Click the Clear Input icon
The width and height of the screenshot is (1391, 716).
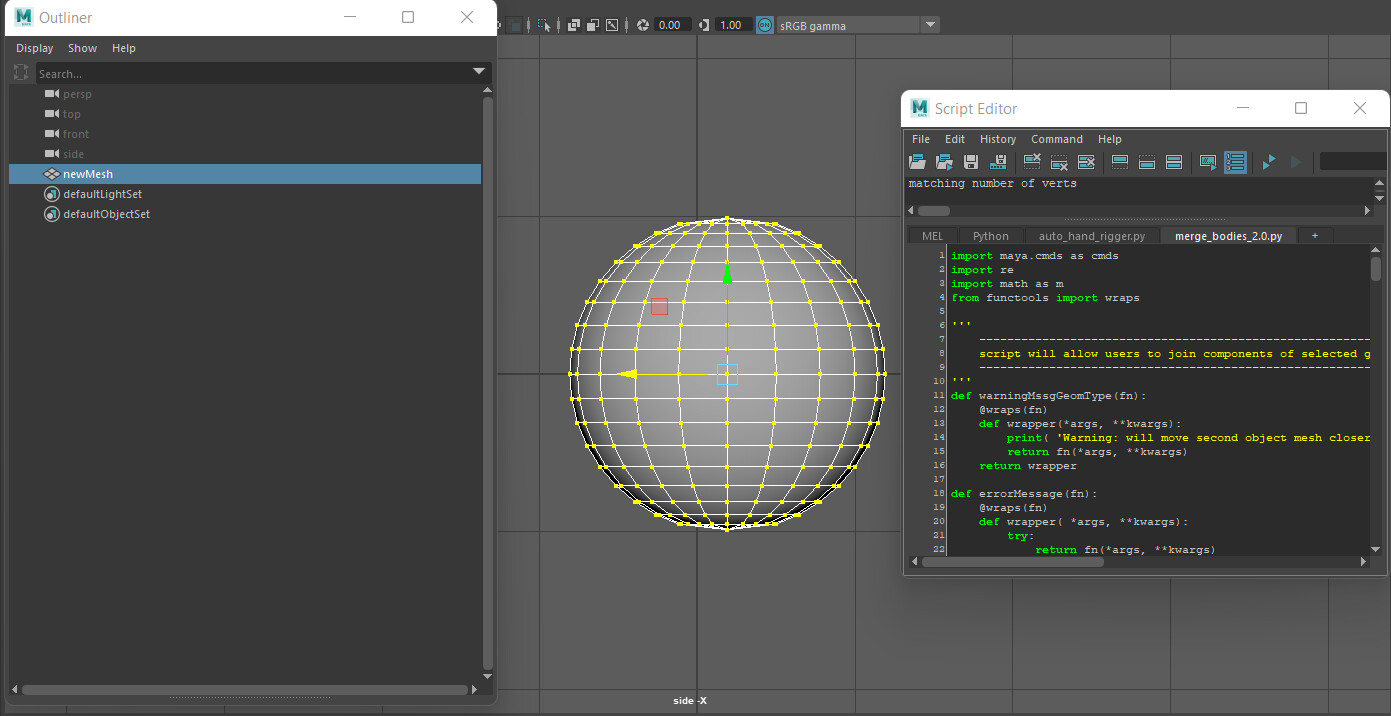pos(1059,161)
